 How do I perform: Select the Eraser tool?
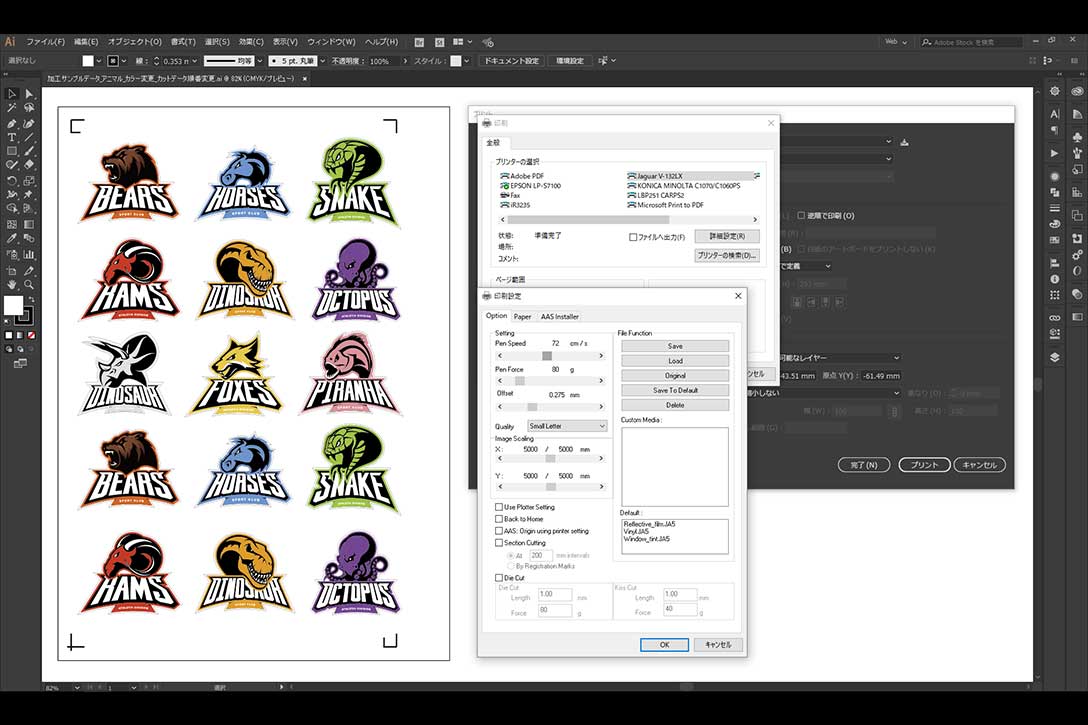click(29, 165)
